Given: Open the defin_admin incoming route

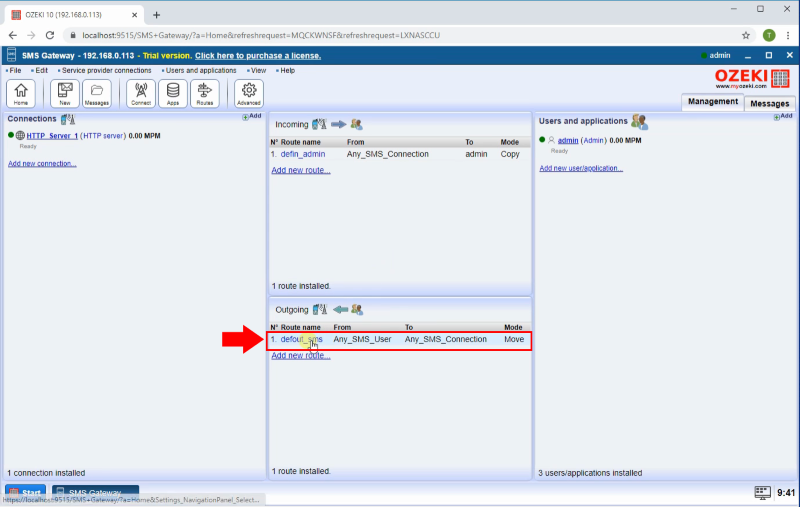Looking at the screenshot, I should pyautogui.click(x=303, y=154).
